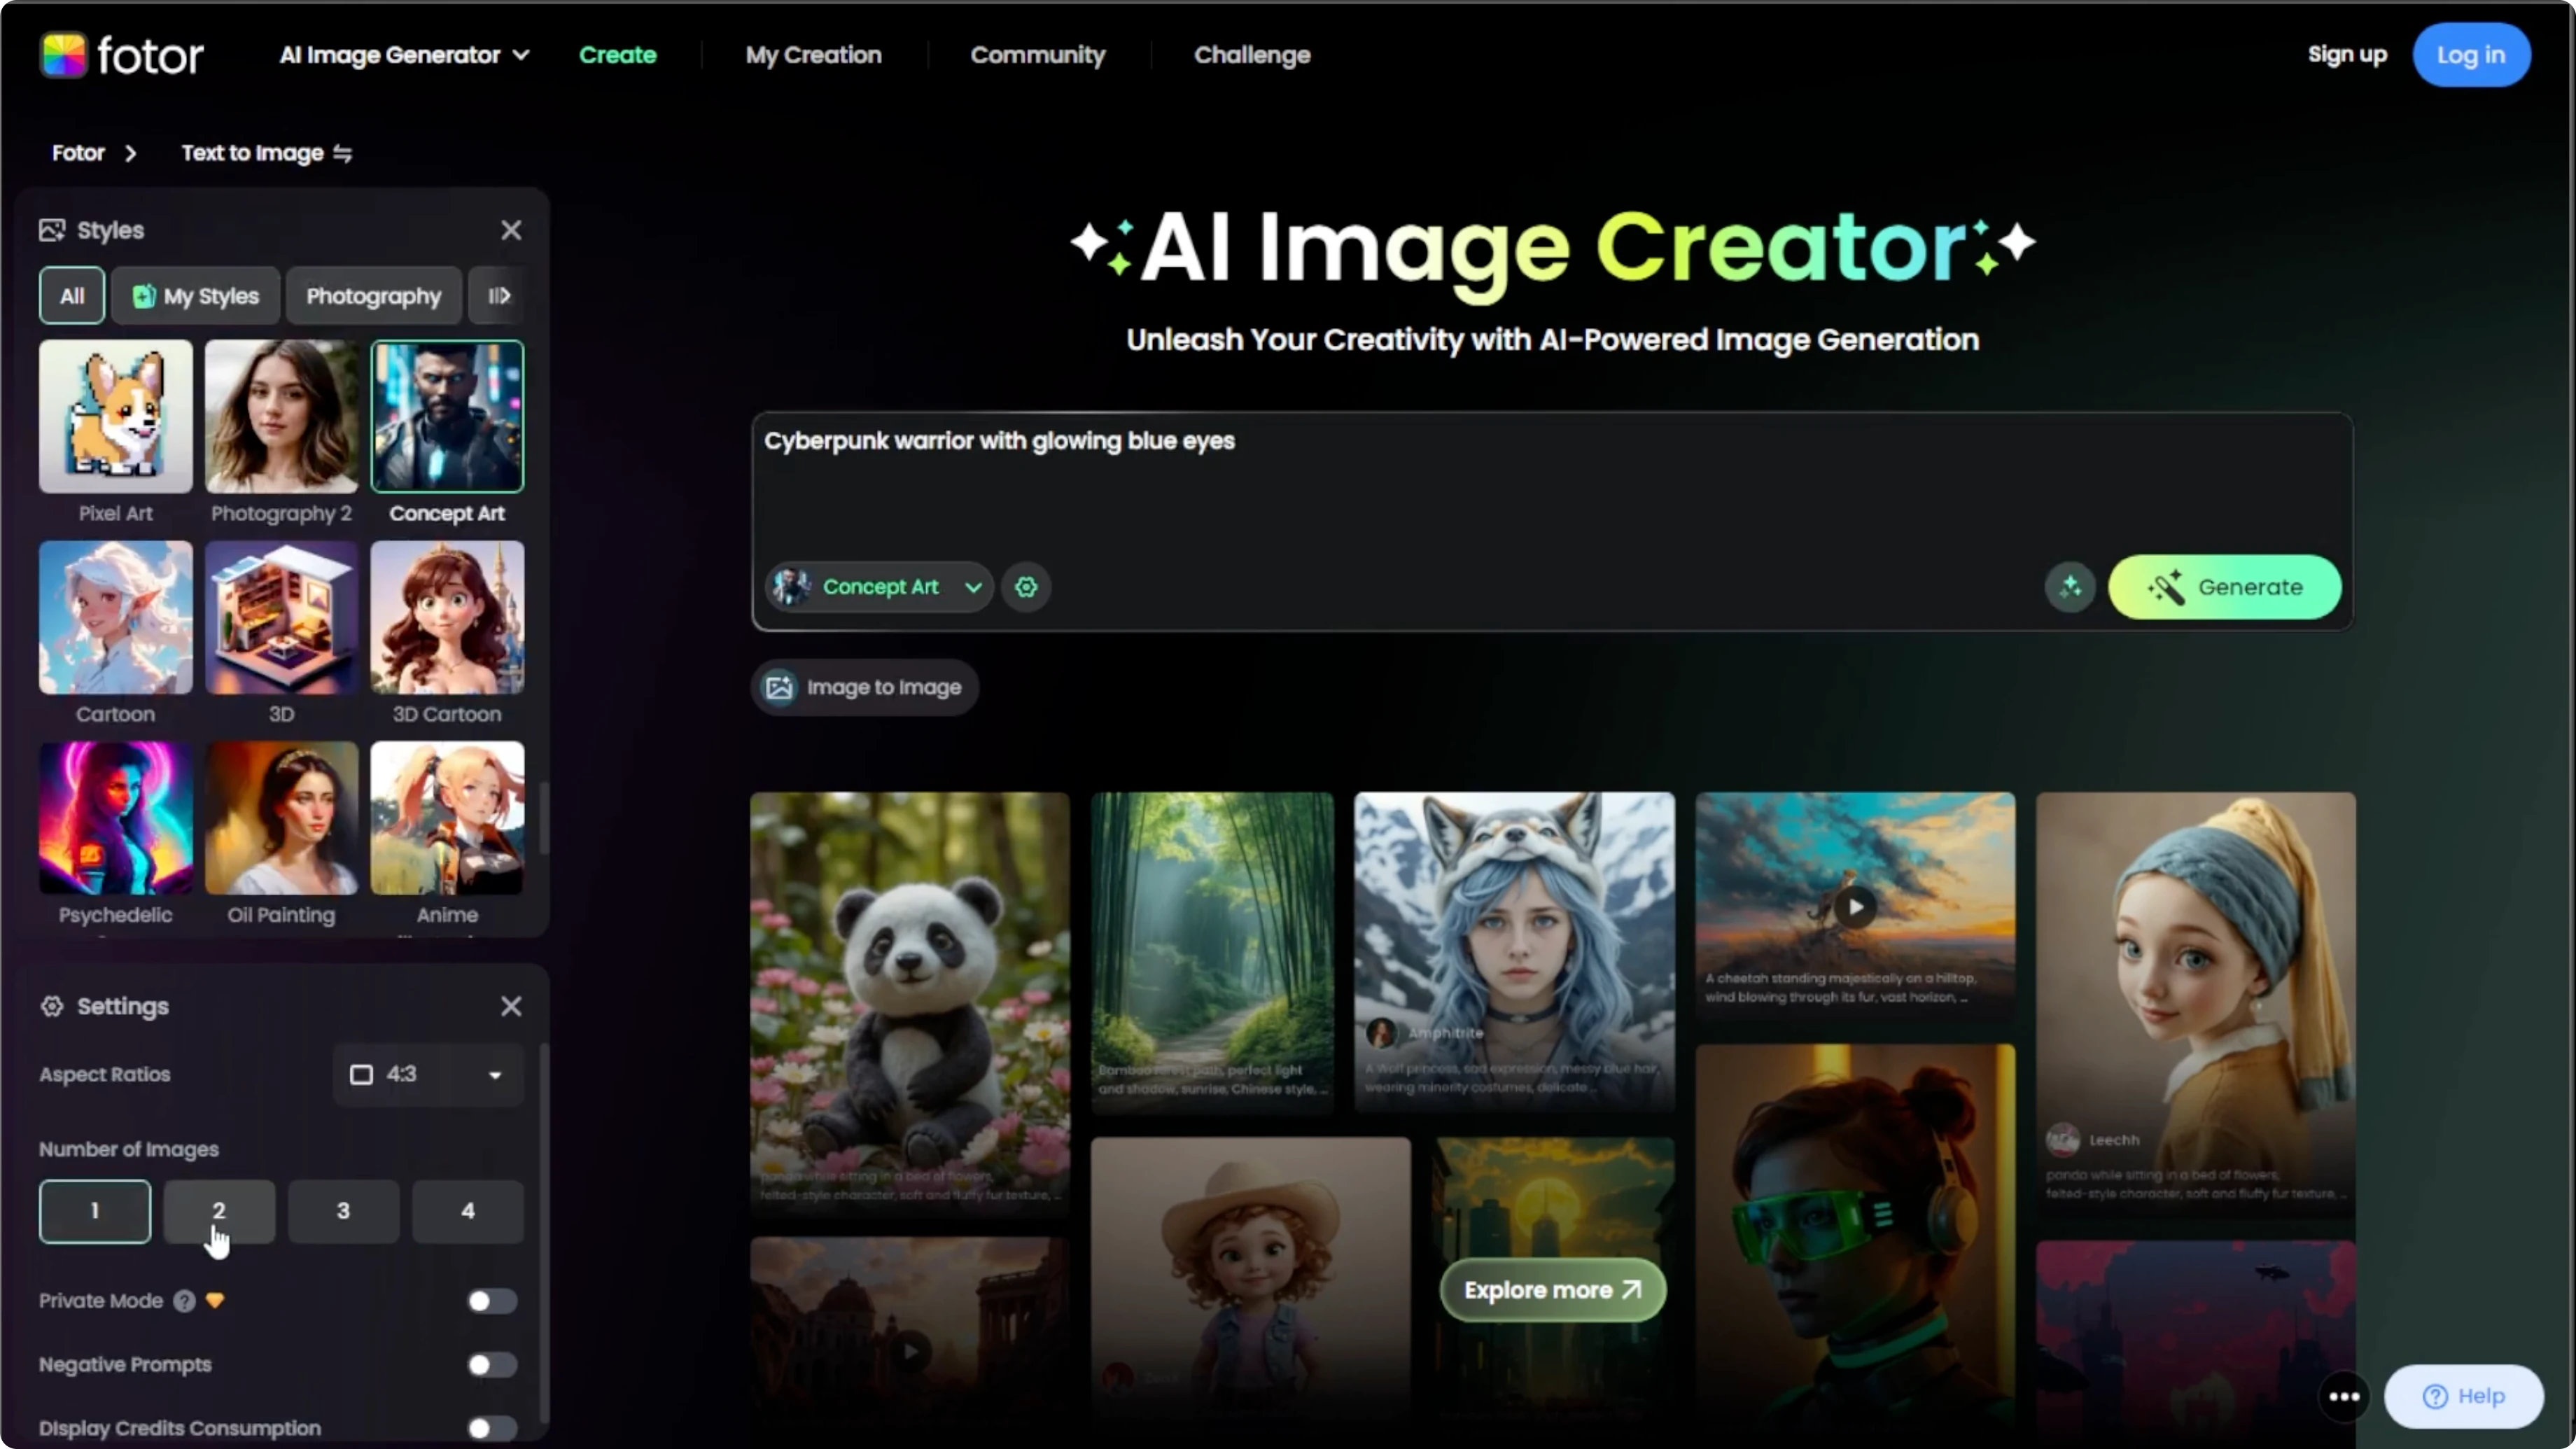Click the Fotor breadcrumb link
This screenshot has height=1449, width=2576.
pyautogui.click(x=78, y=153)
